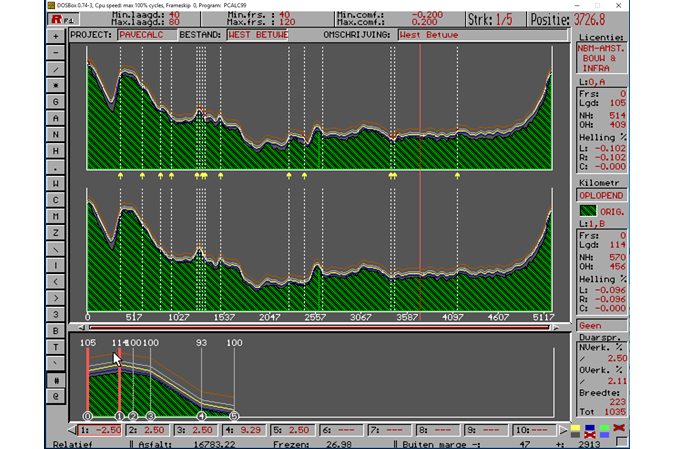Click the OMSCHRIJVING field West Betuwe
Image resolution: width=675 pixels, height=449 pixels.
point(483,35)
